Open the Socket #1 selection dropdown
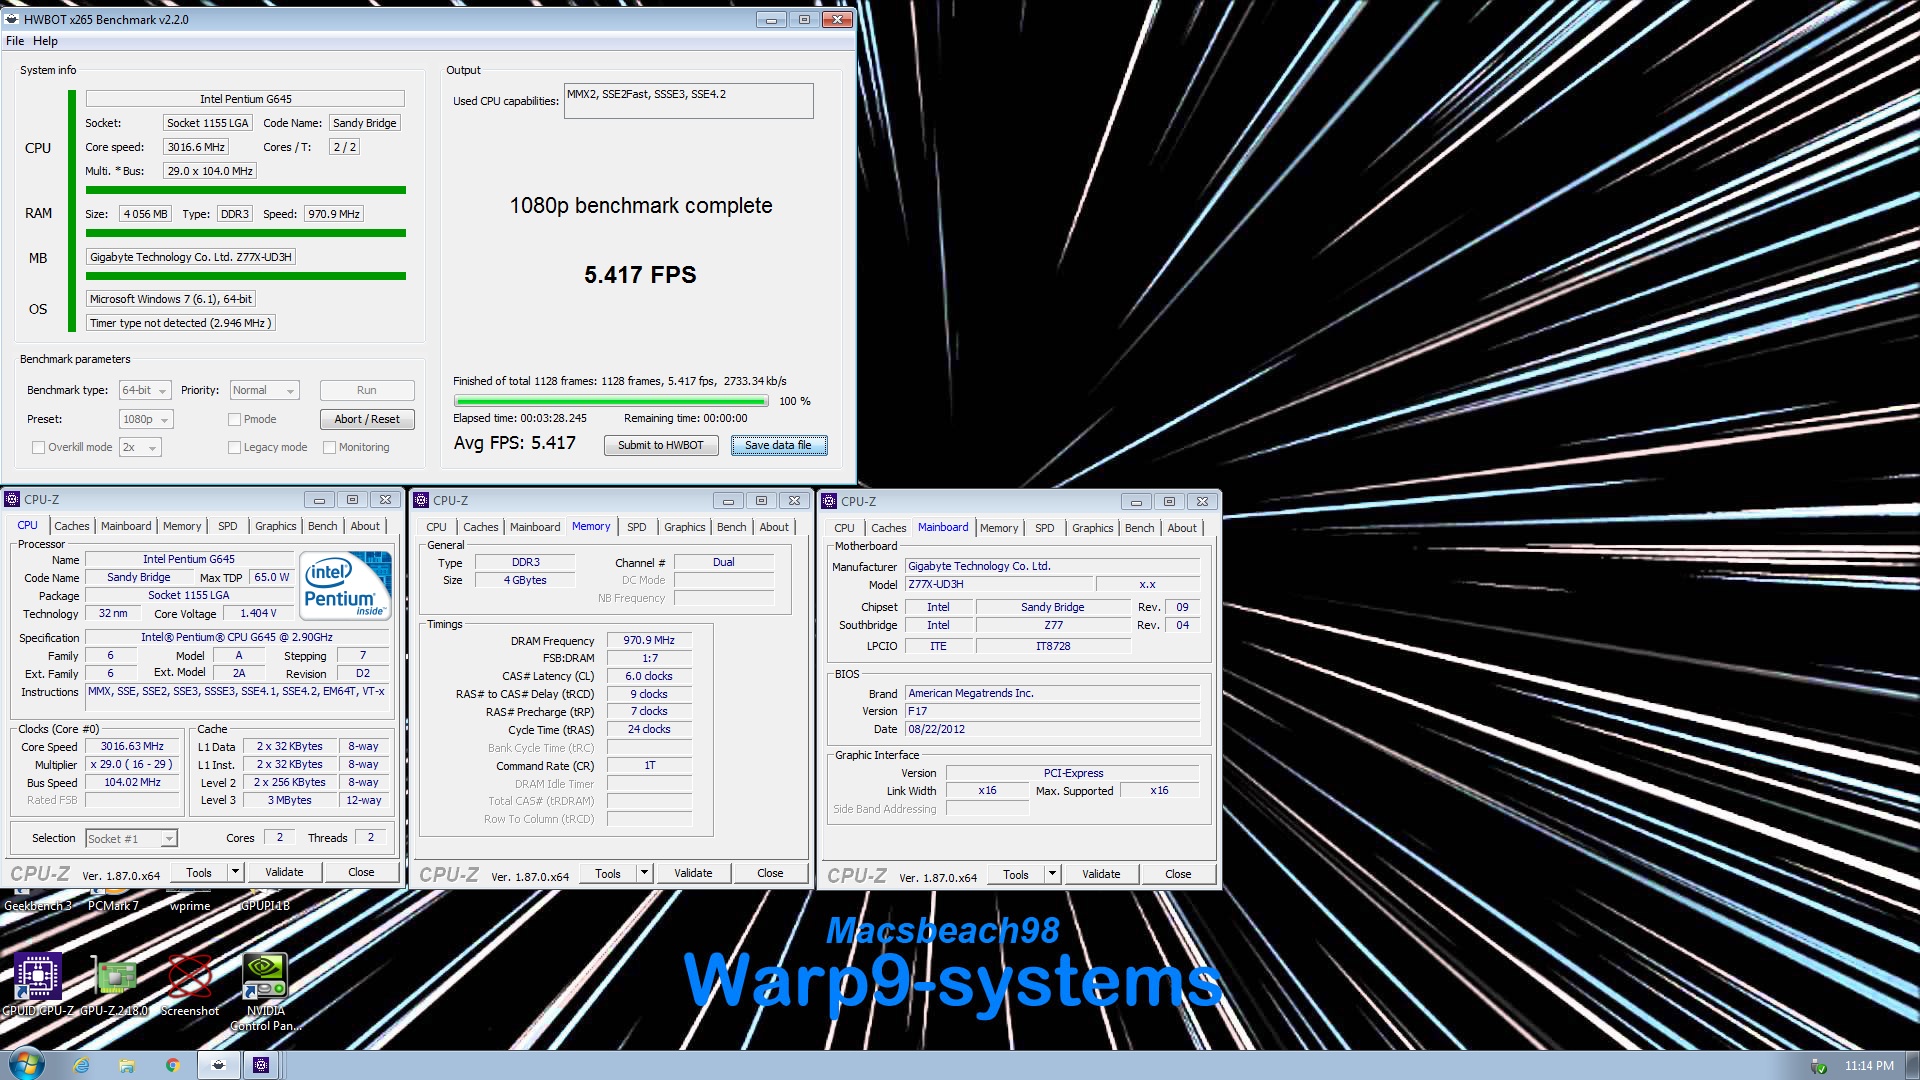 [131, 838]
